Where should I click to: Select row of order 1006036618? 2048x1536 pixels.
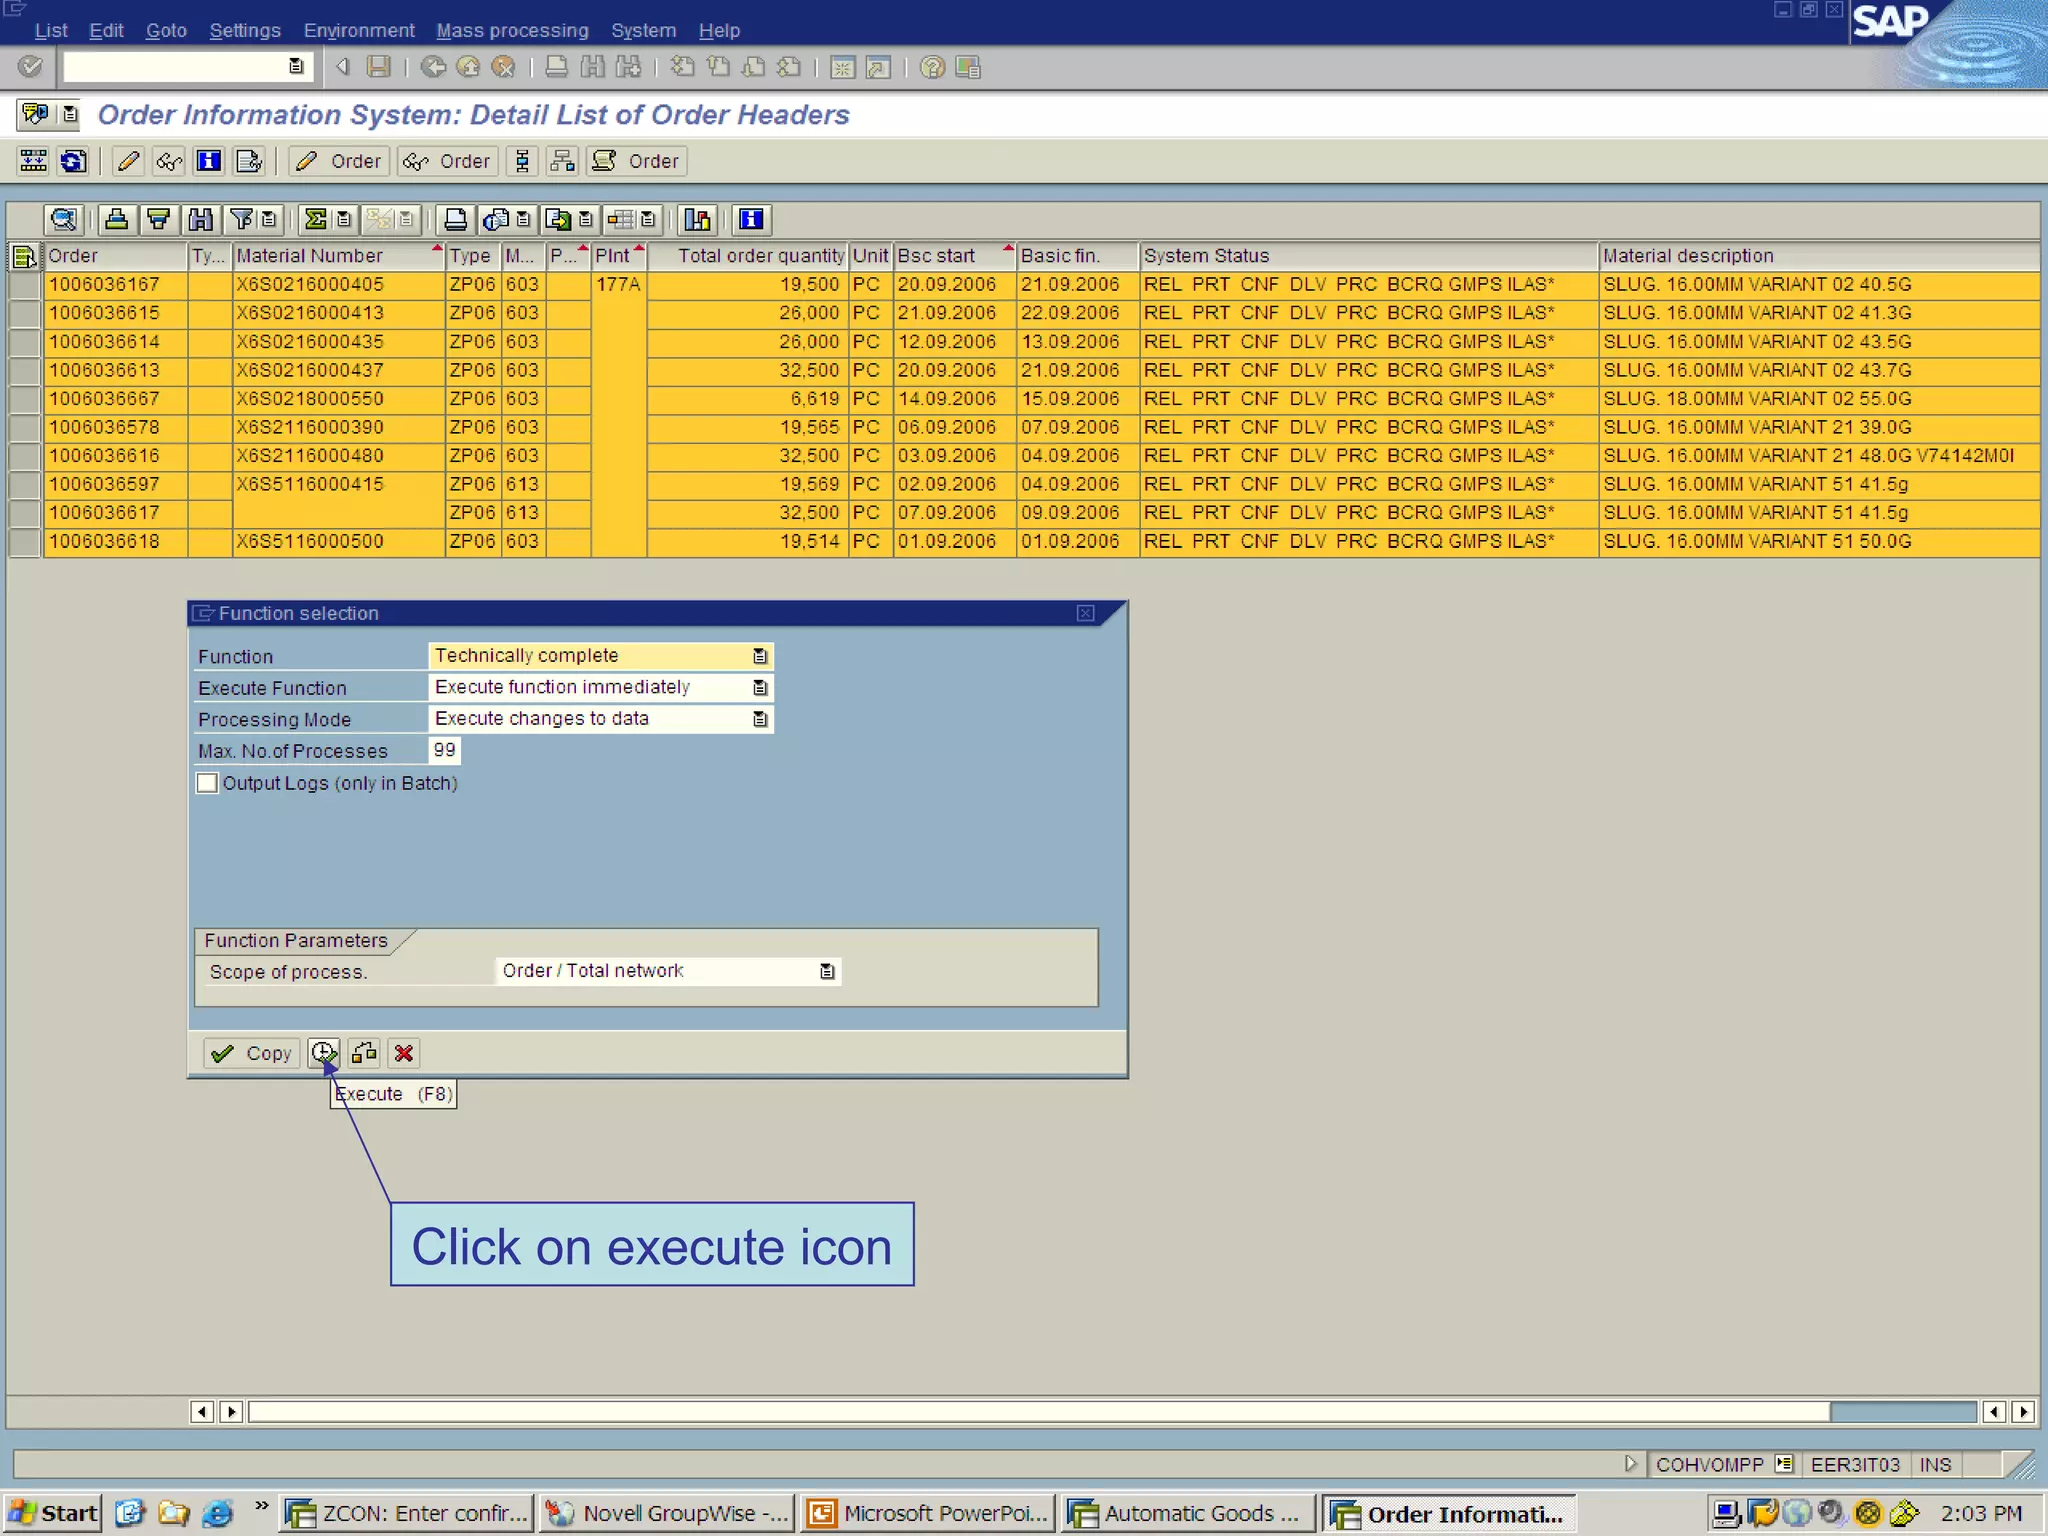tap(24, 542)
